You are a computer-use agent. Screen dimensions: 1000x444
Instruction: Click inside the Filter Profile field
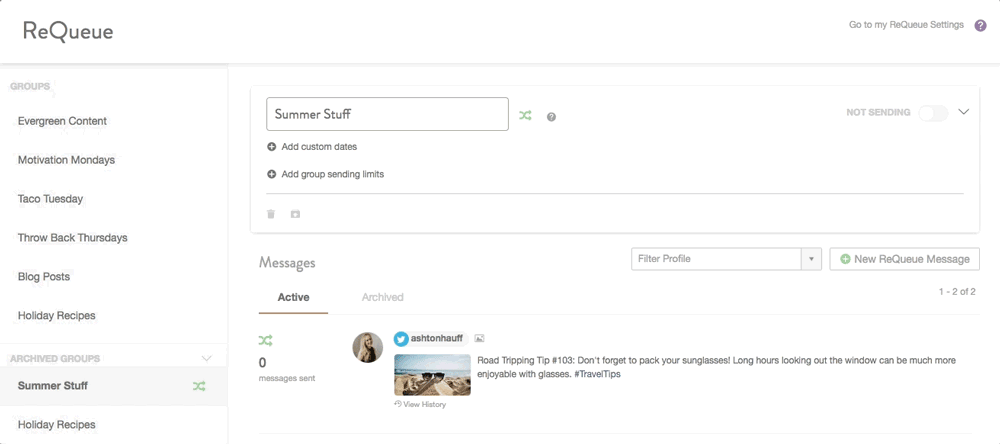(x=716, y=259)
